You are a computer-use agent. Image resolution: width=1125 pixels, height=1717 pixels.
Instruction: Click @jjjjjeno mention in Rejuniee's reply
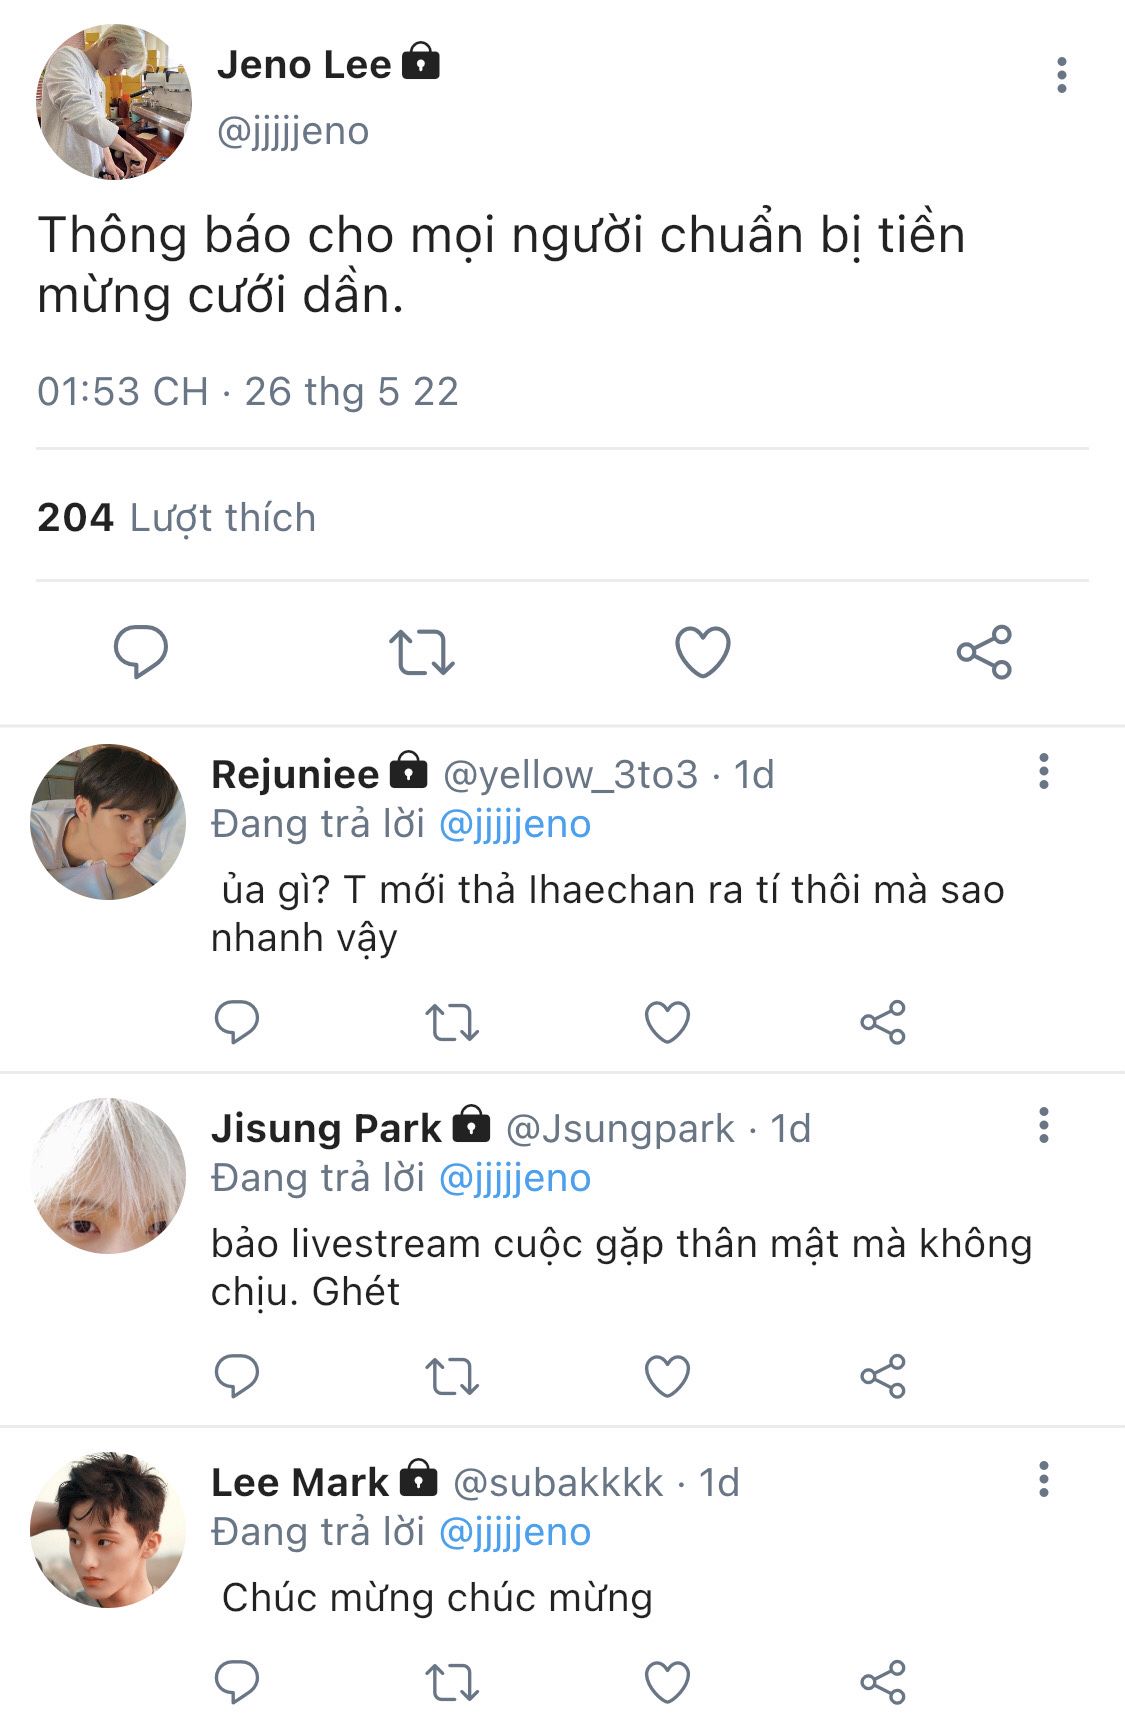click(515, 824)
